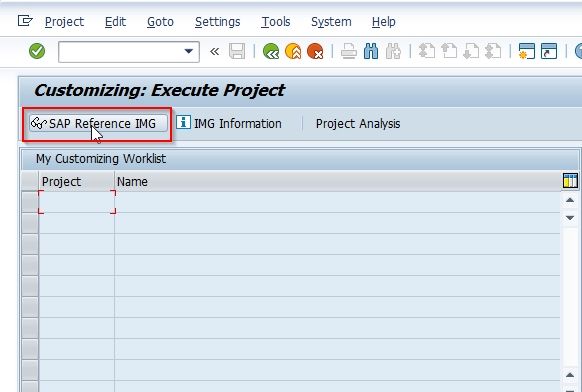
Task: Click the Create New Session window icon
Action: pos(526,51)
